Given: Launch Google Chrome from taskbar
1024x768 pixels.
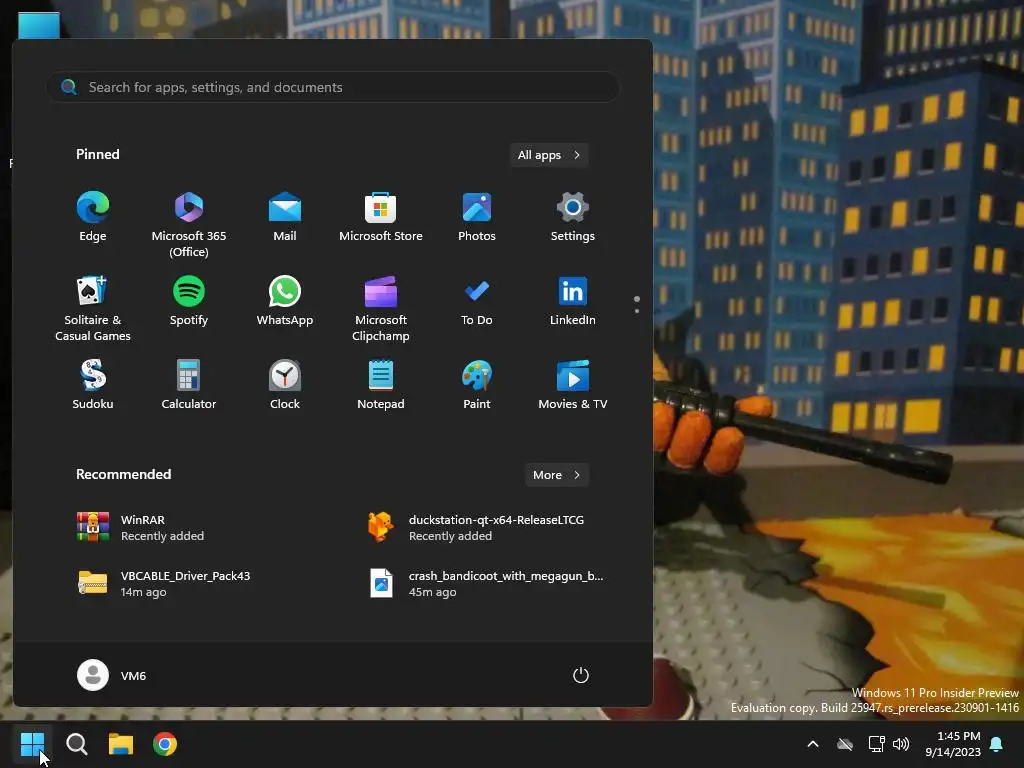Looking at the screenshot, I should click(x=165, y=744).
